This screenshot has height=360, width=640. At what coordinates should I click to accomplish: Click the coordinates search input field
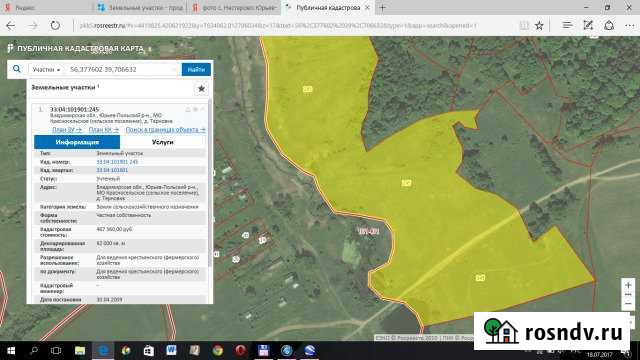tap(122, 70)
